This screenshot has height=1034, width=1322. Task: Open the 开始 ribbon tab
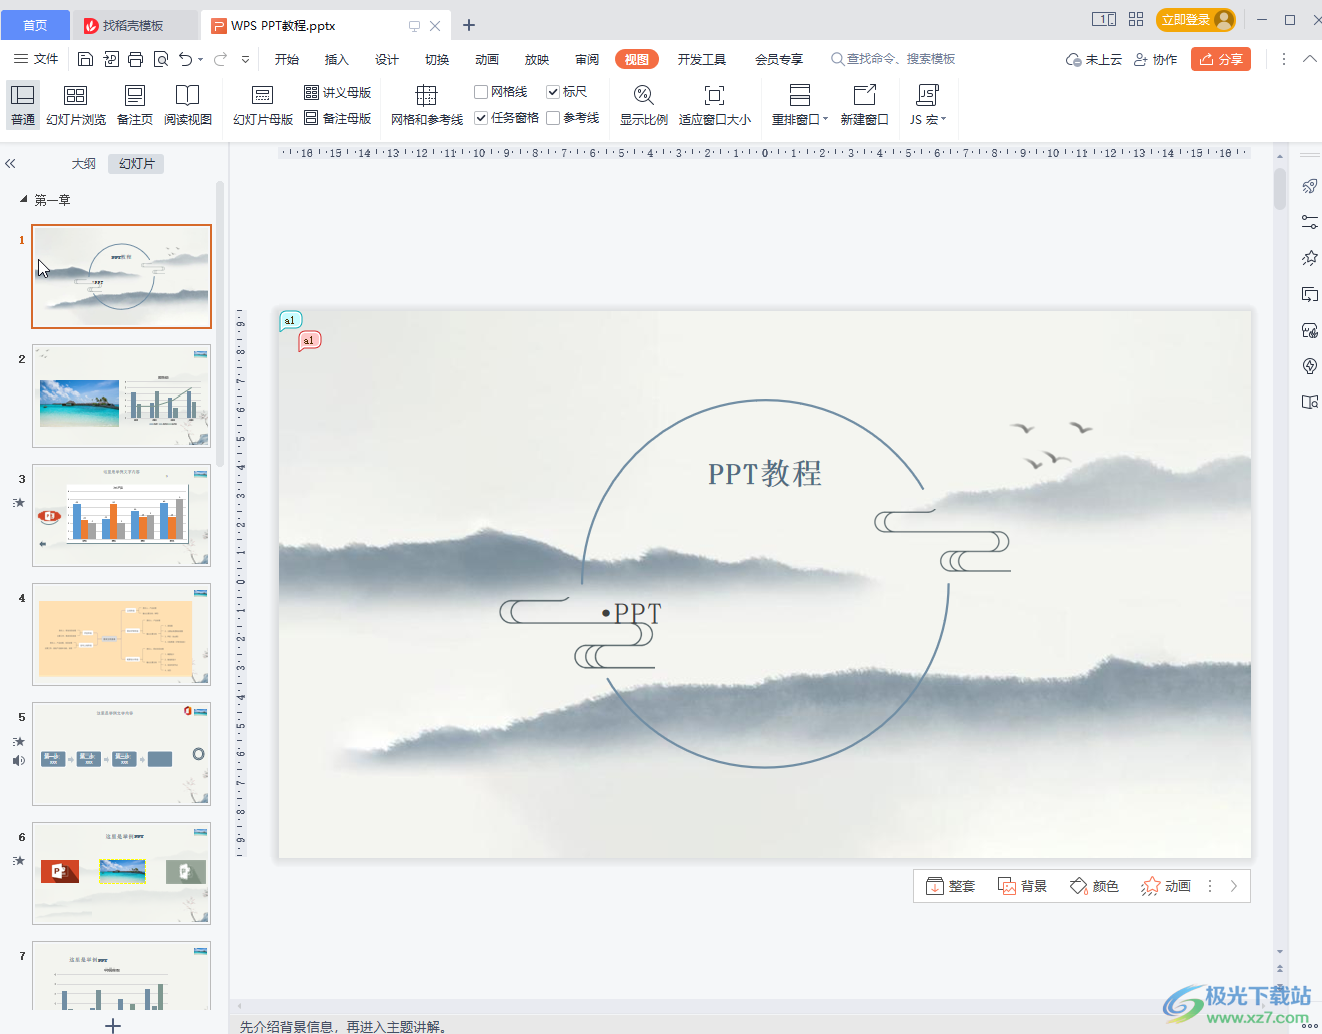point(287,59)
